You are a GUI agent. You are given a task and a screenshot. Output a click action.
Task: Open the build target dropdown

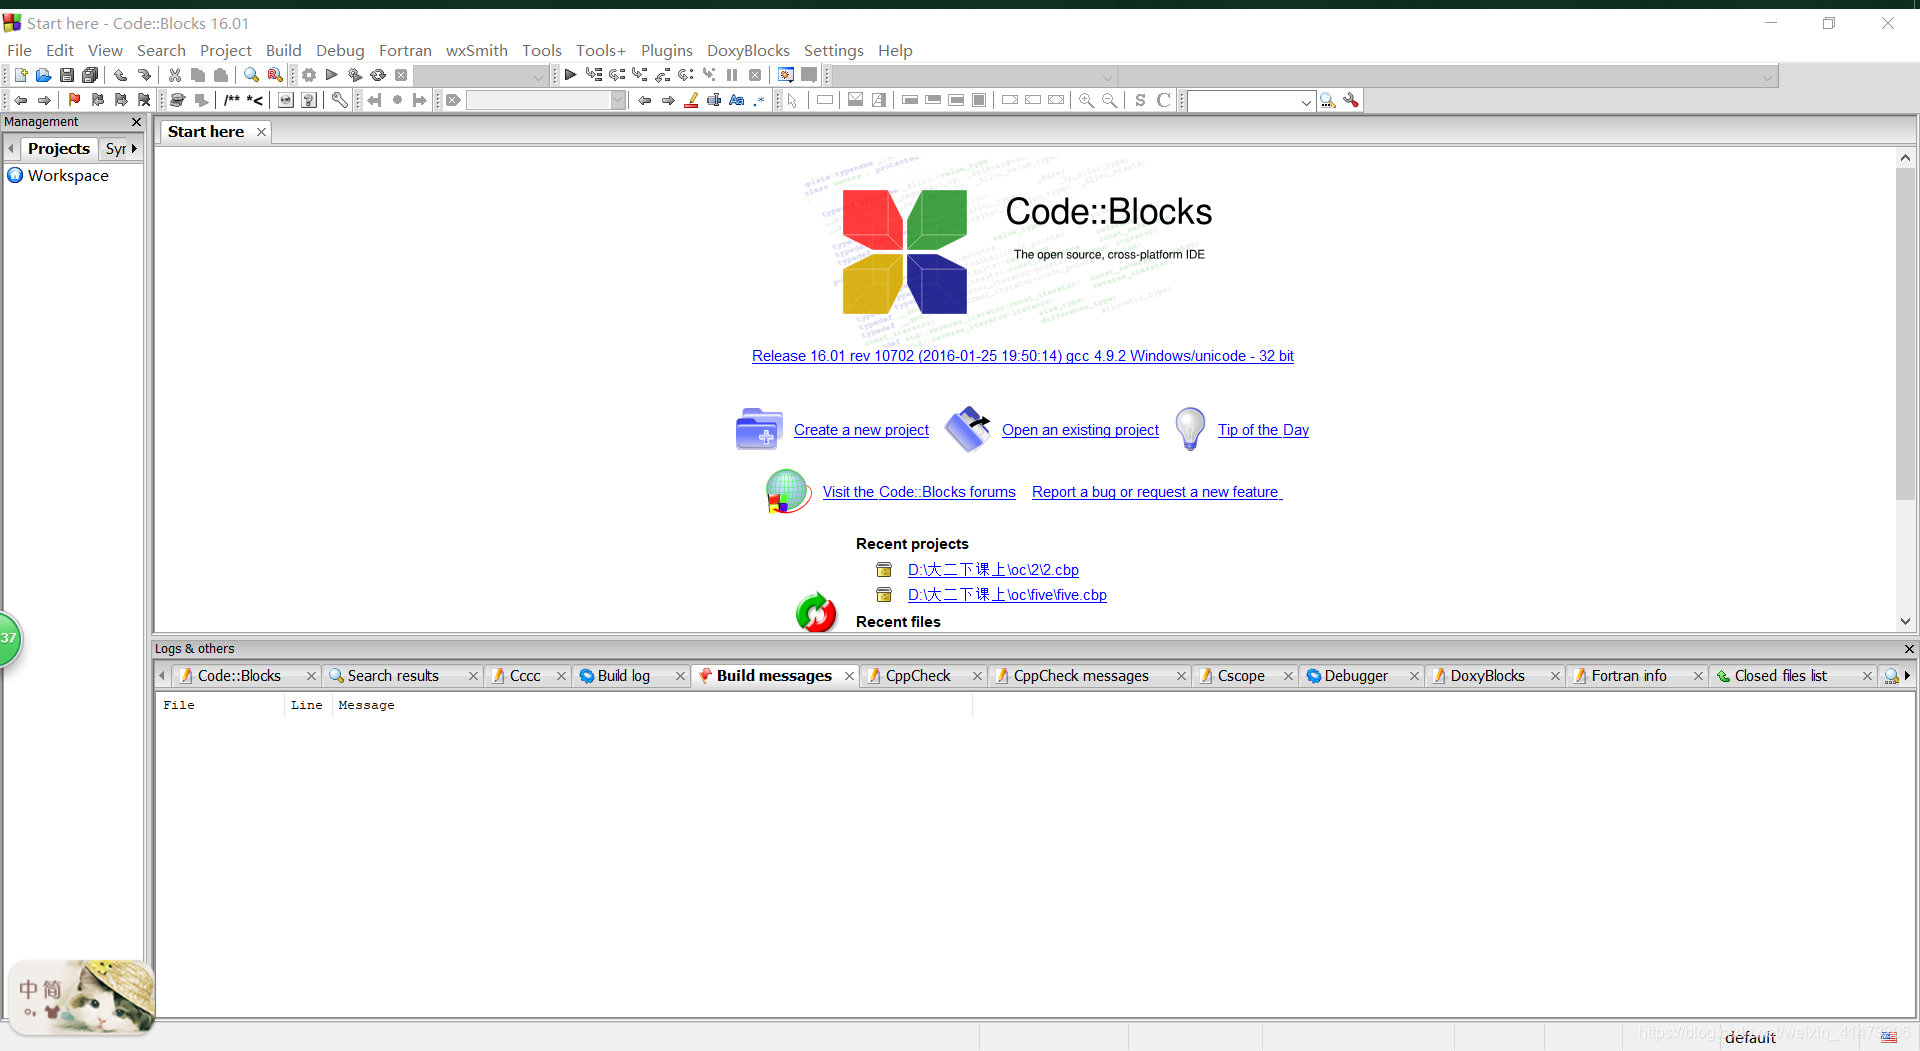481,76
